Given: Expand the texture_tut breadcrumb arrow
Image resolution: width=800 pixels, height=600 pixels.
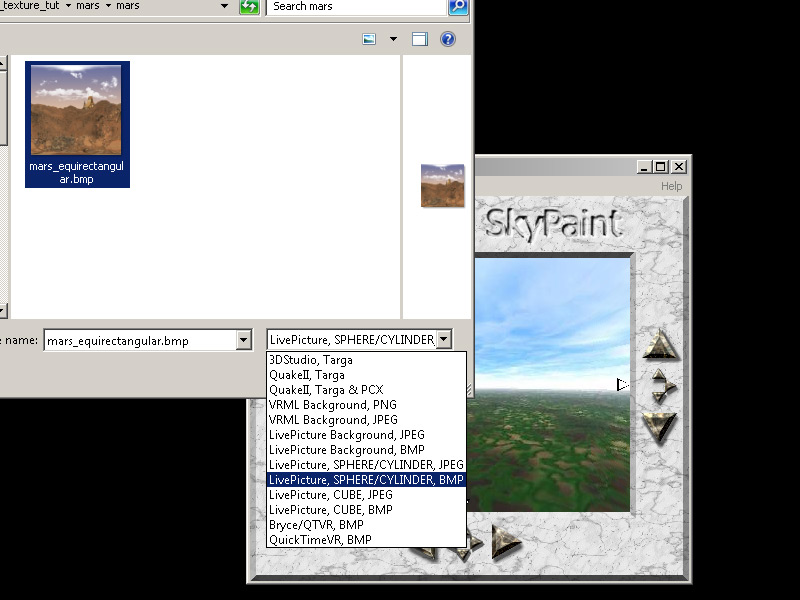Looking at the screenshot, I should coord(68,6).
